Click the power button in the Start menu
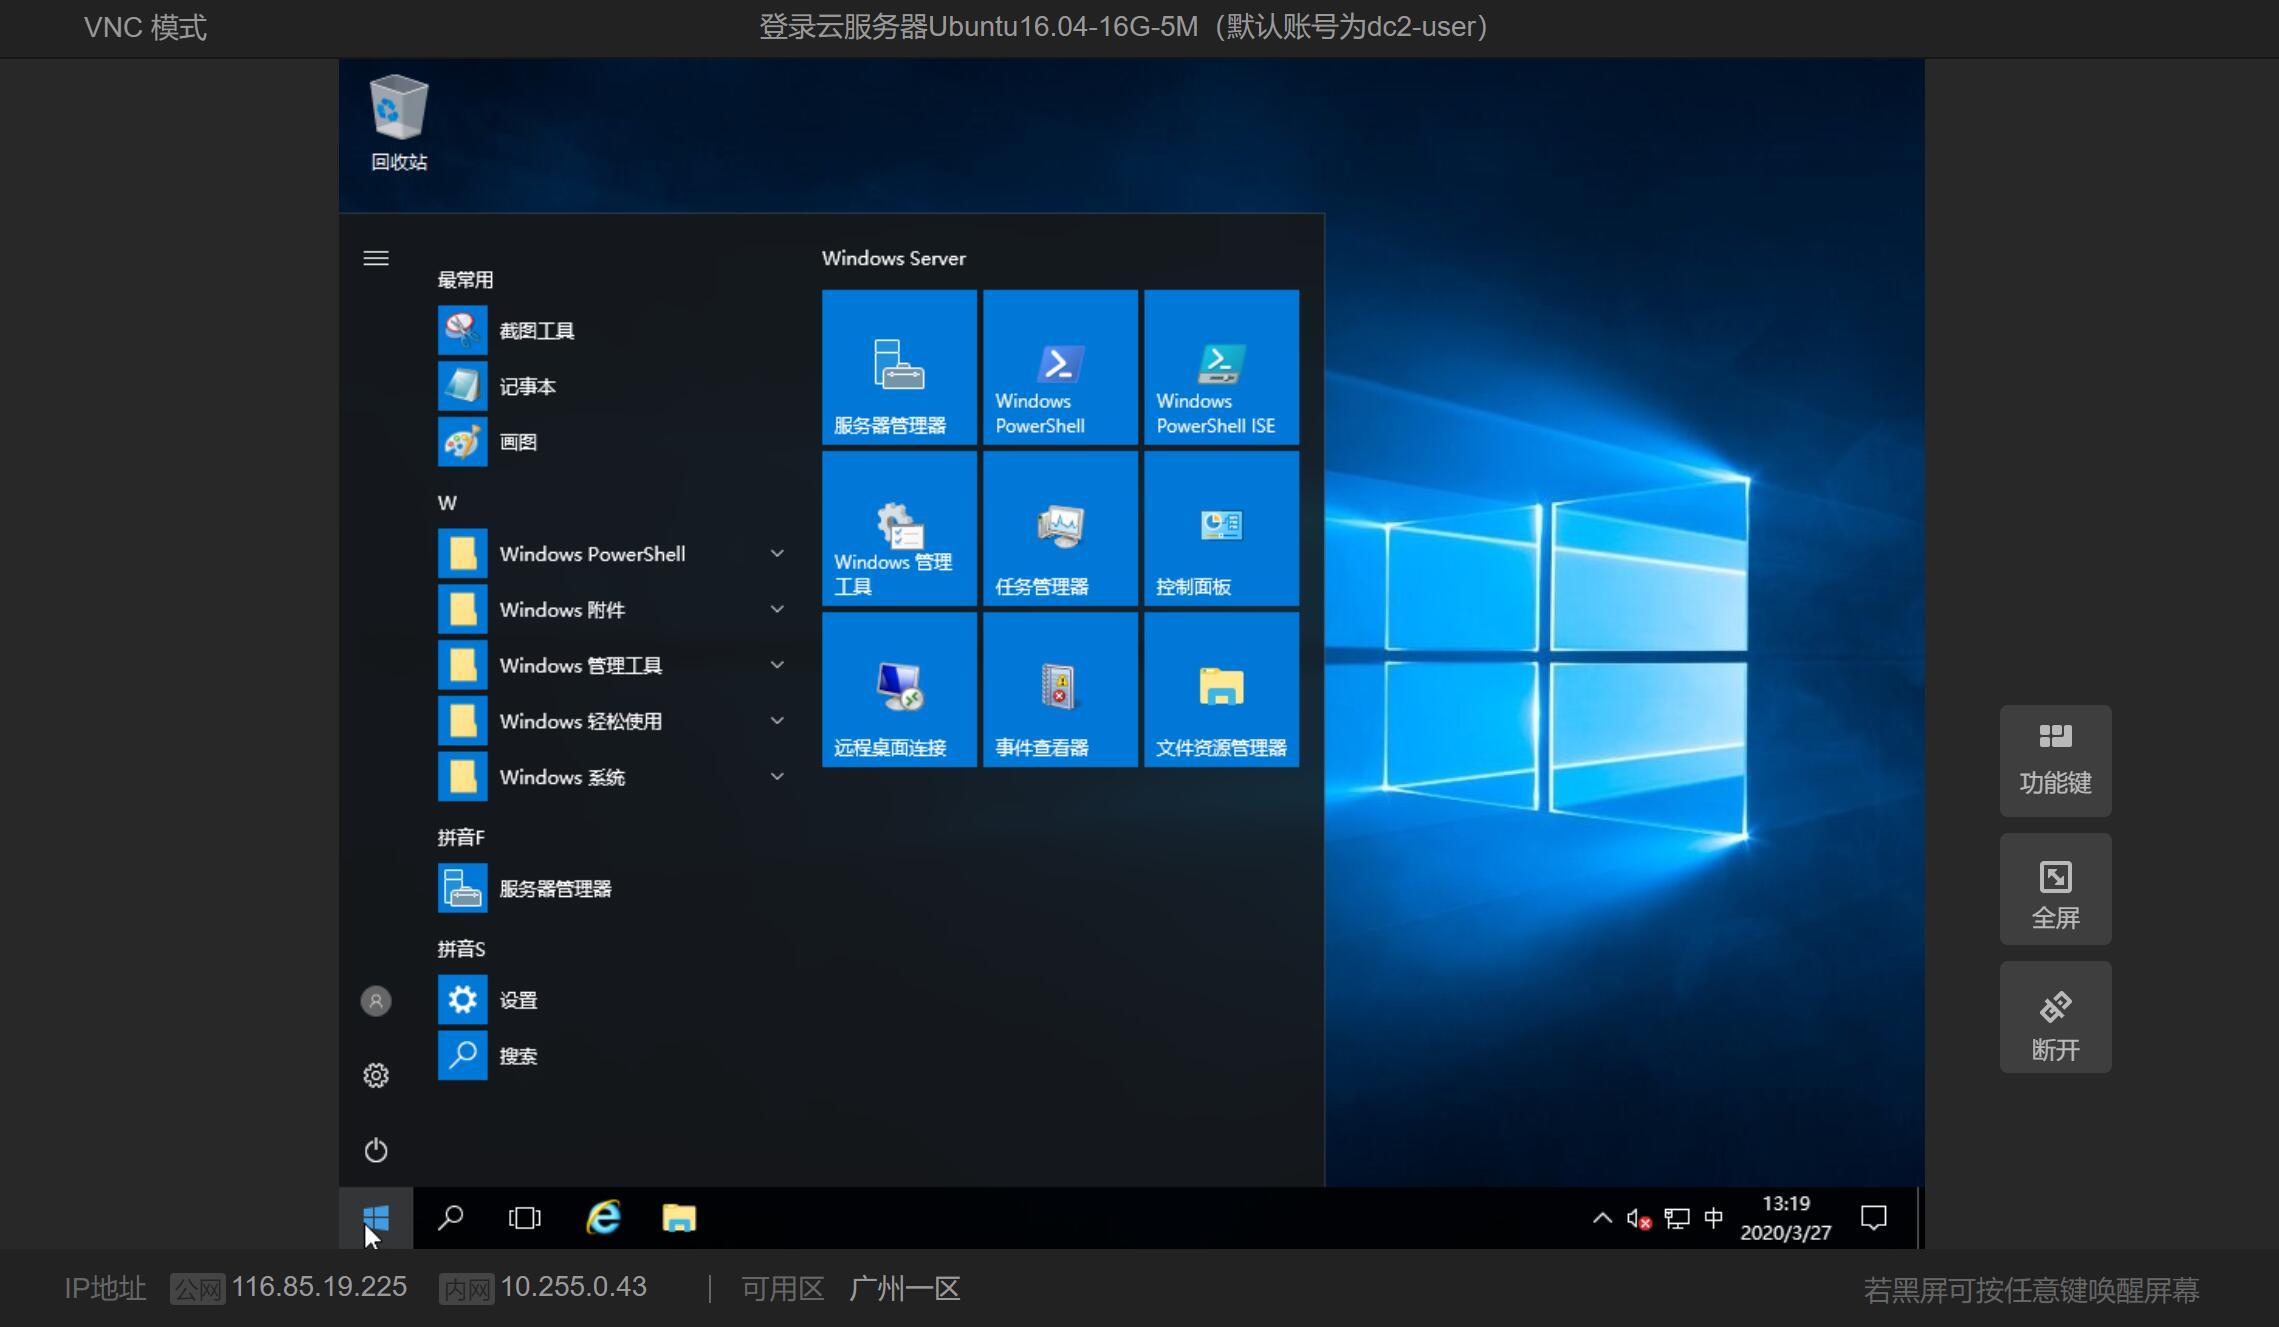The image size is (2279, 1327). 376,1150
